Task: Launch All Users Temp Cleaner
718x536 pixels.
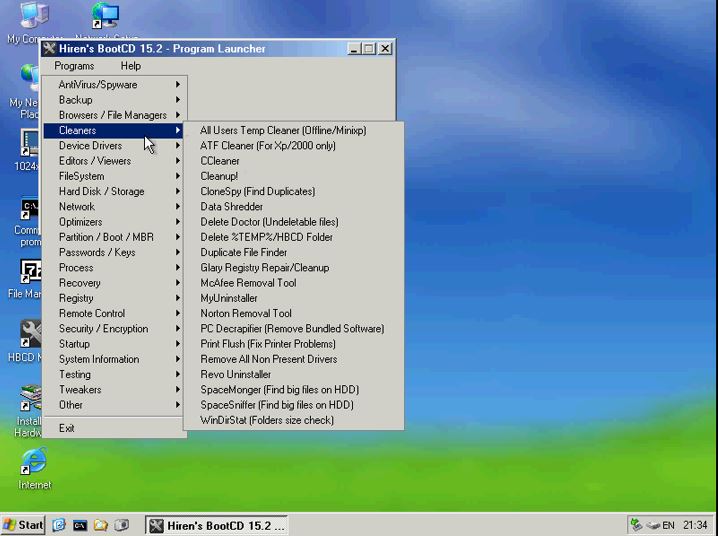Action: [294, 130]
